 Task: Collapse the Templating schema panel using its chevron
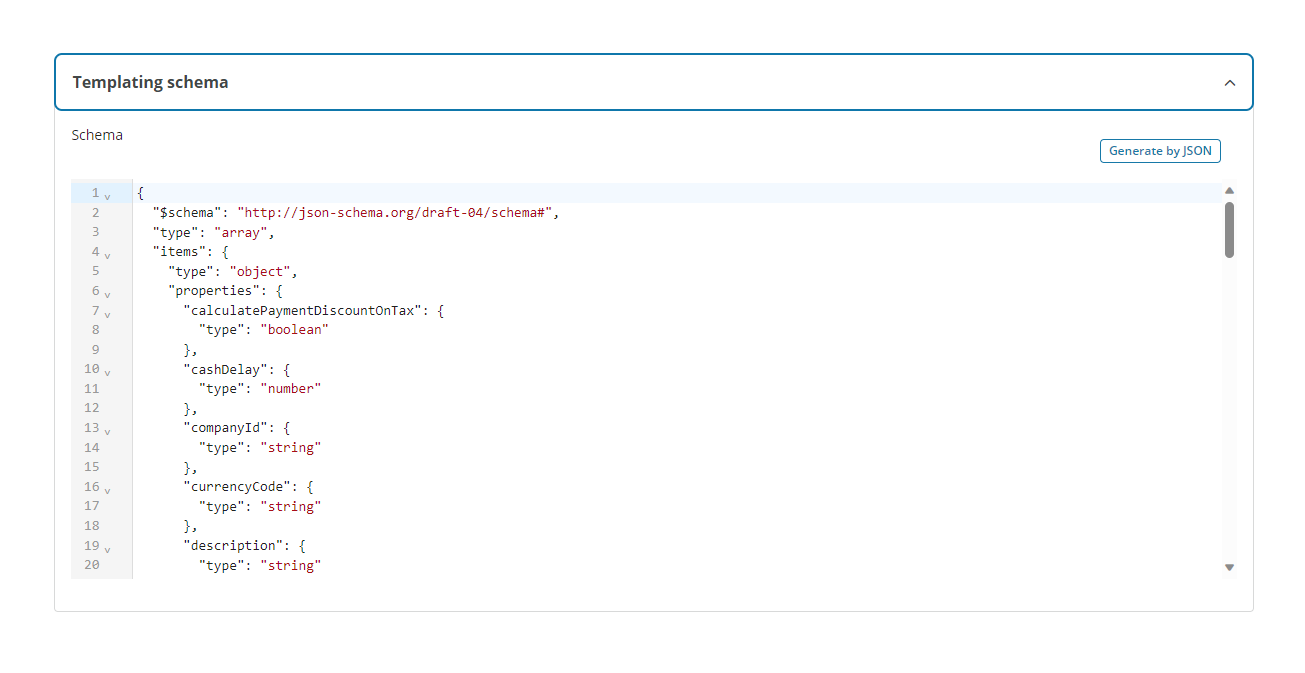coord(1229,82)
